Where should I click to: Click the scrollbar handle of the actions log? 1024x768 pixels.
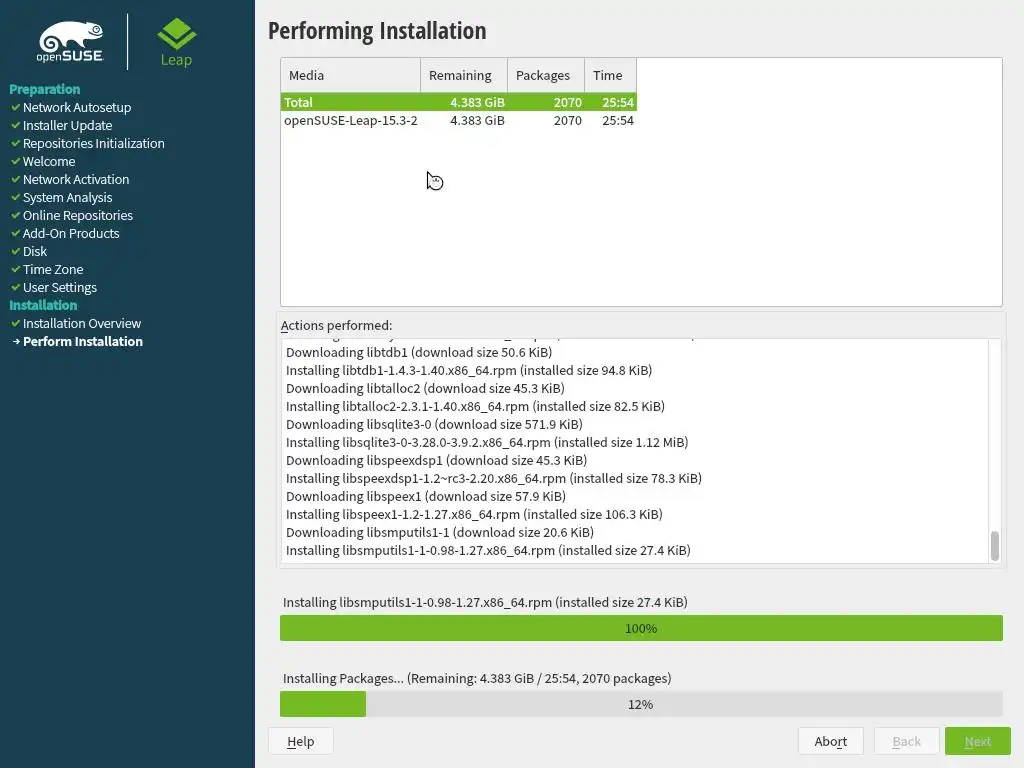(995, 546)
